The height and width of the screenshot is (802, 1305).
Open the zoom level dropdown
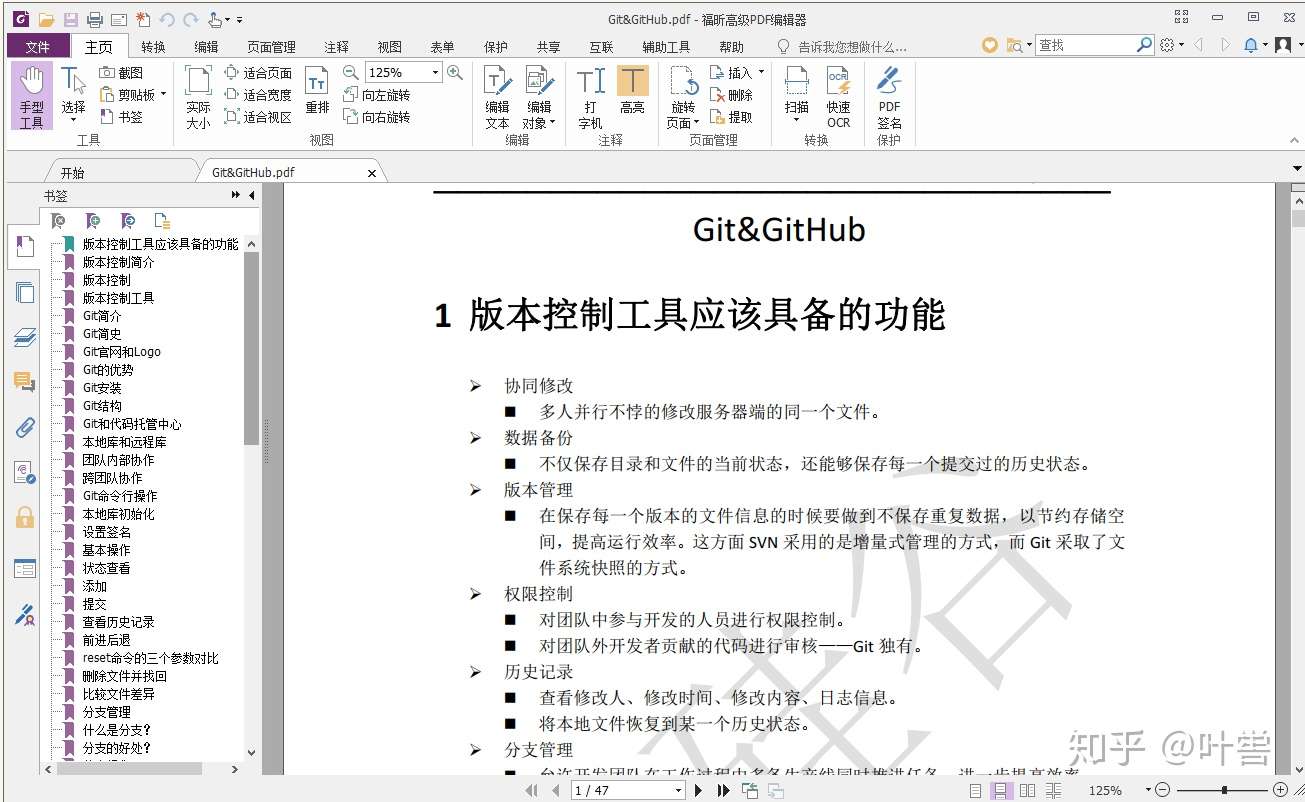[x=433, y=71]
